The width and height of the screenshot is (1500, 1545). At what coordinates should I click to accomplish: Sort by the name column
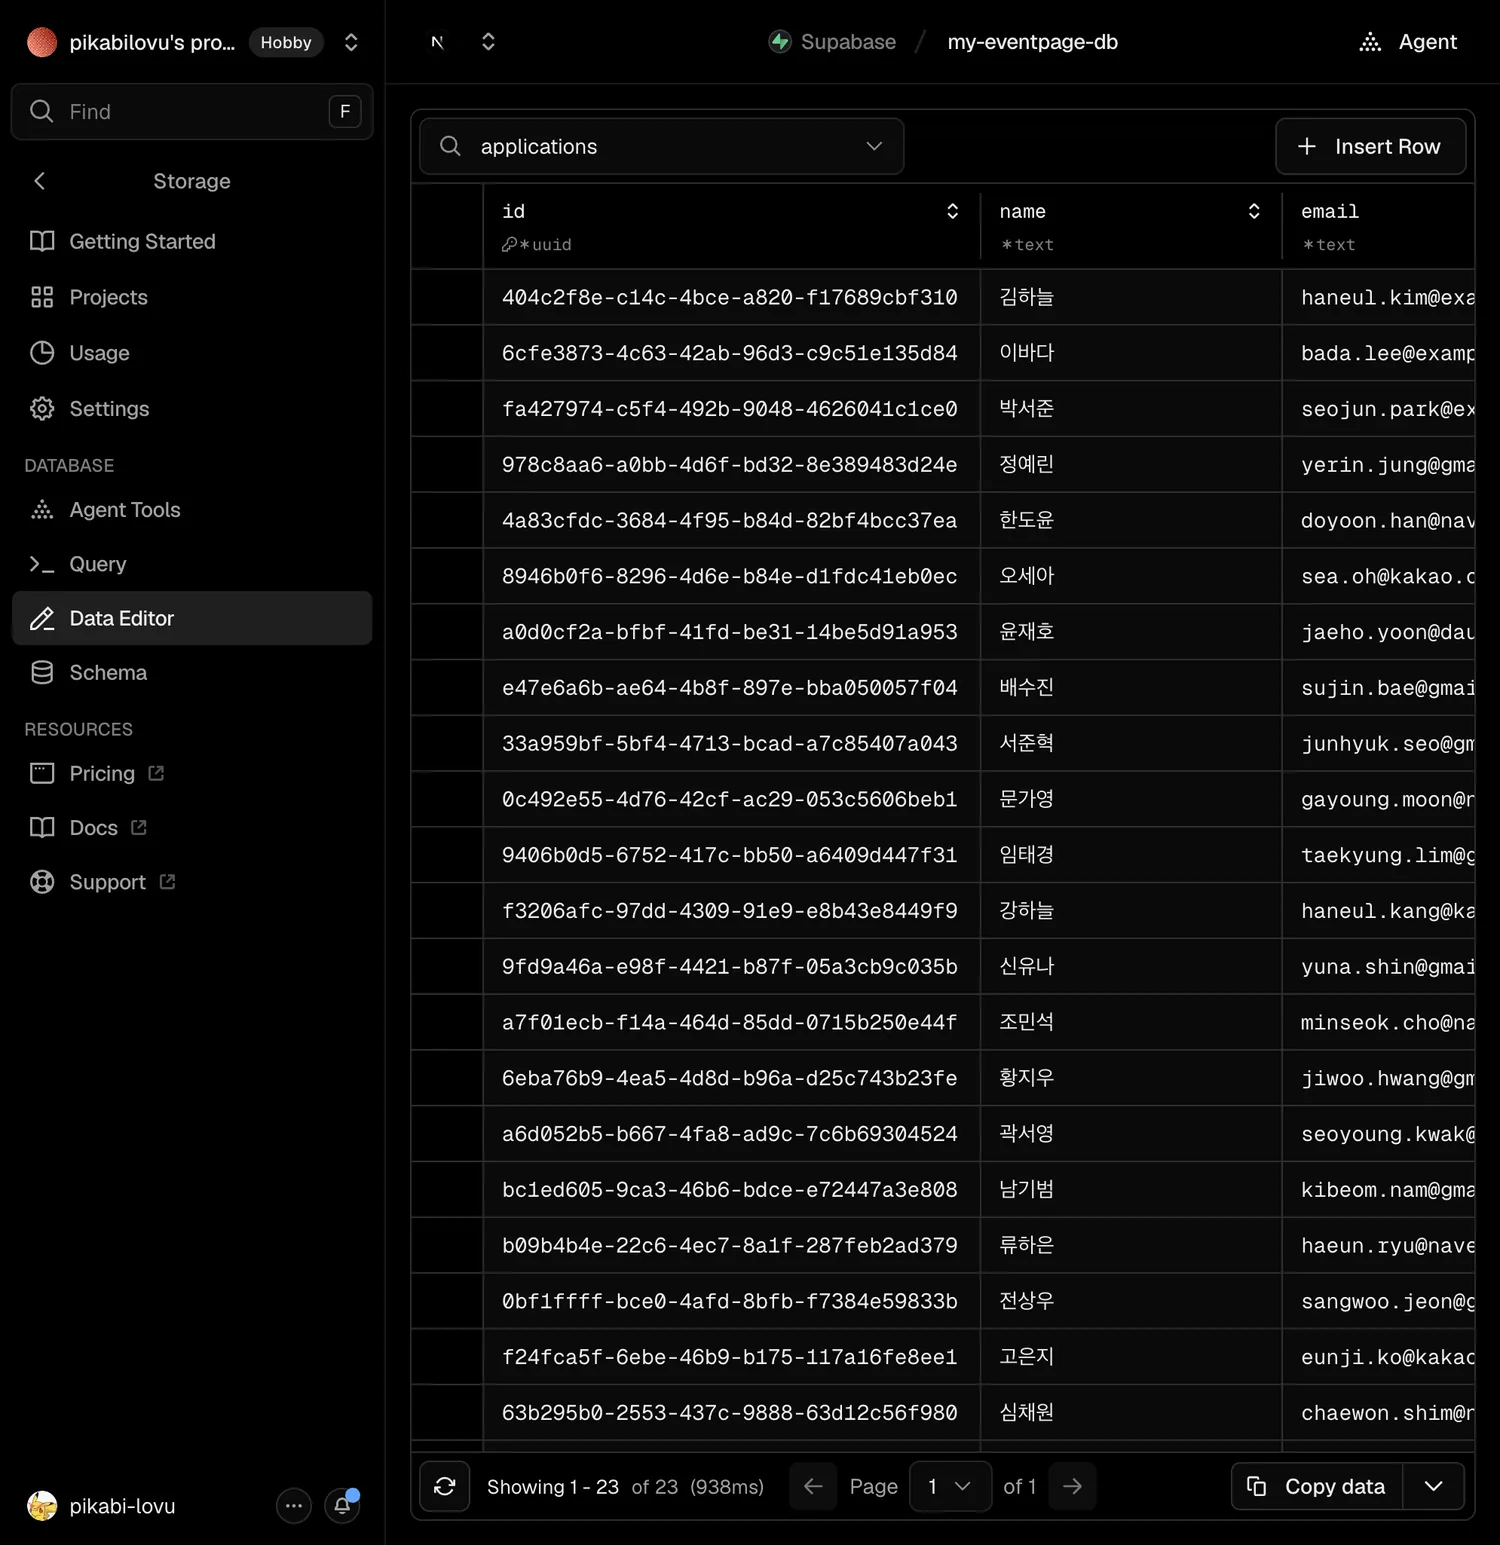click(x=1254, y=211)
